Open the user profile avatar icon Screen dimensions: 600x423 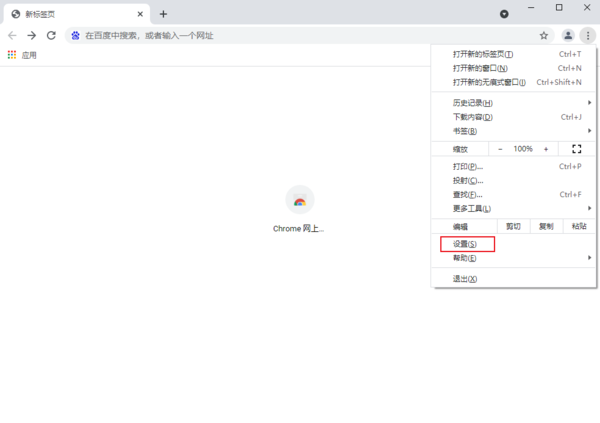coord(568,36)
